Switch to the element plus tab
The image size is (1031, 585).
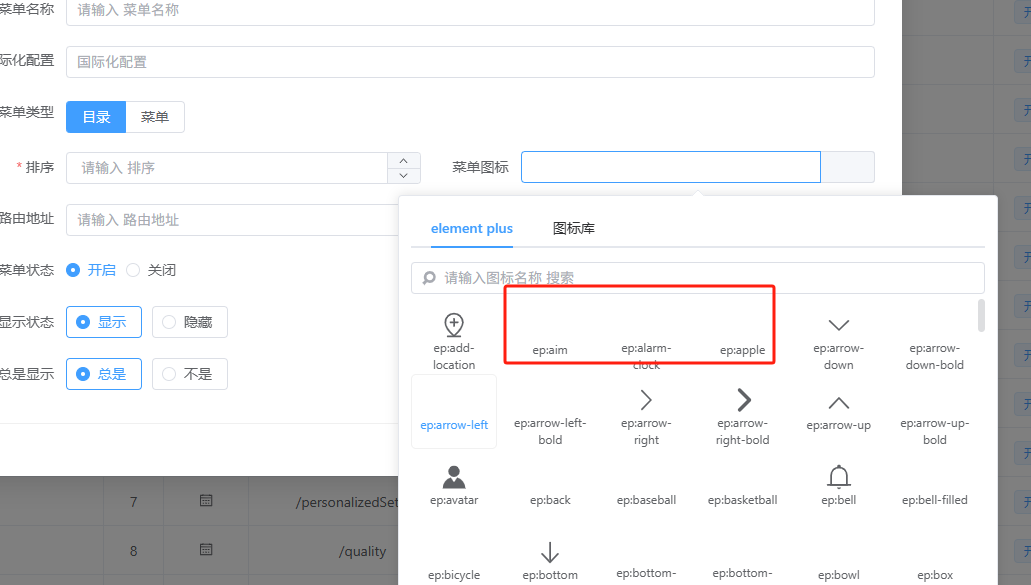[472, 228]
